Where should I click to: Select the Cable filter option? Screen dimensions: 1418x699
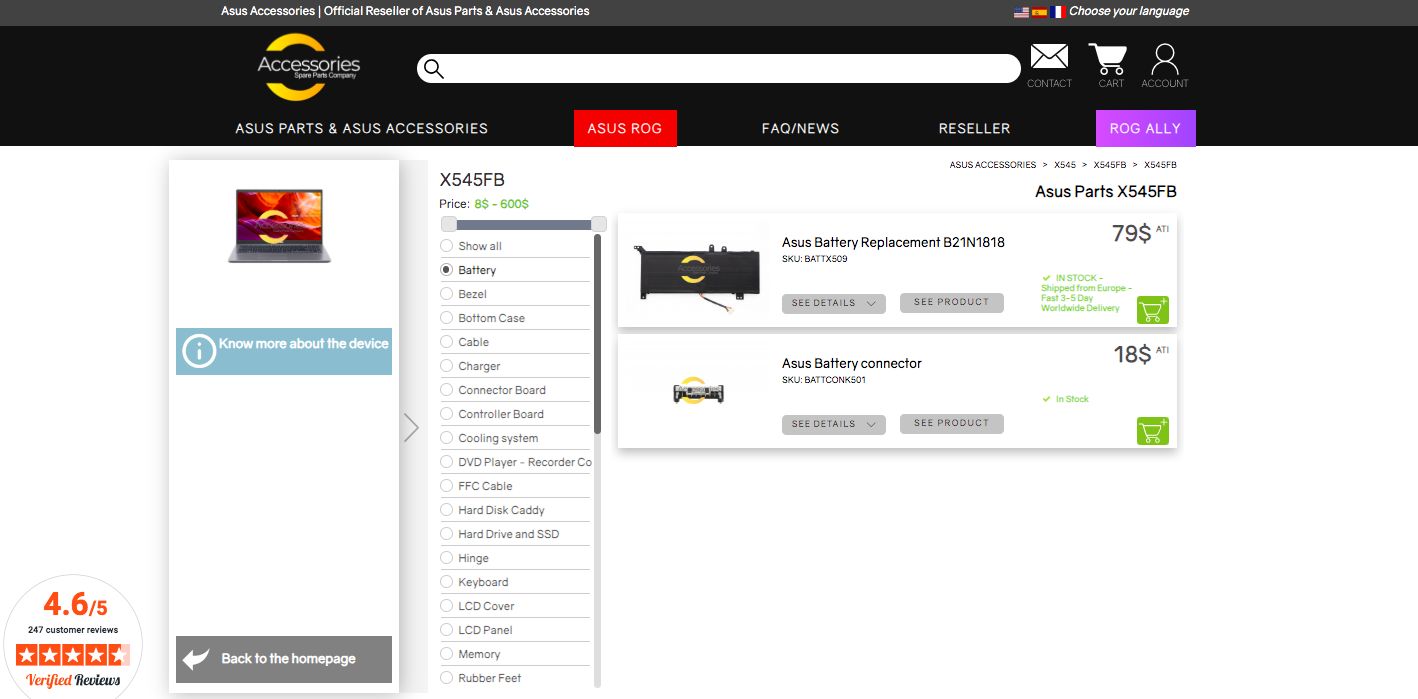click(447, 342)
